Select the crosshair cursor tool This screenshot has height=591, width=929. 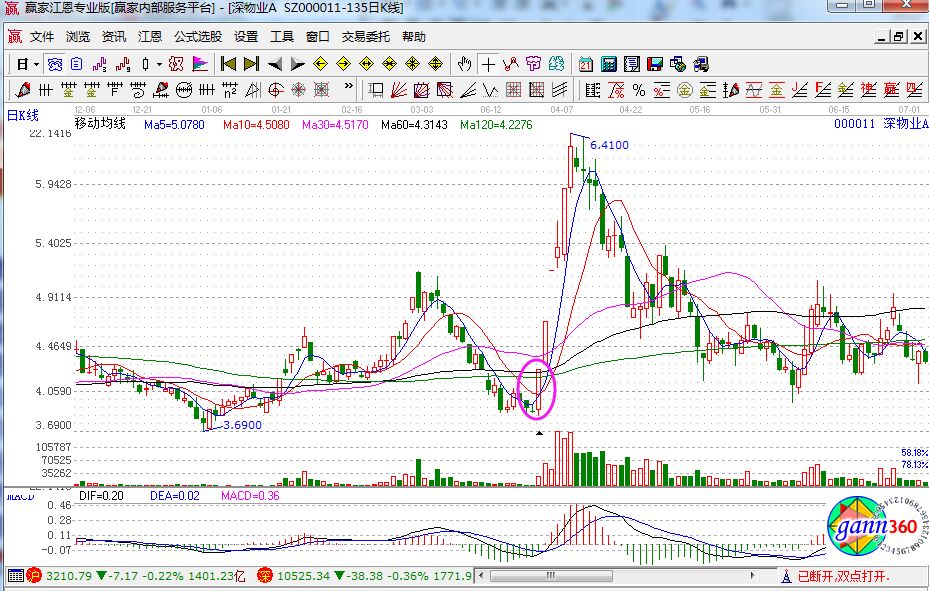pyautogui.click(x=488, y=64)
